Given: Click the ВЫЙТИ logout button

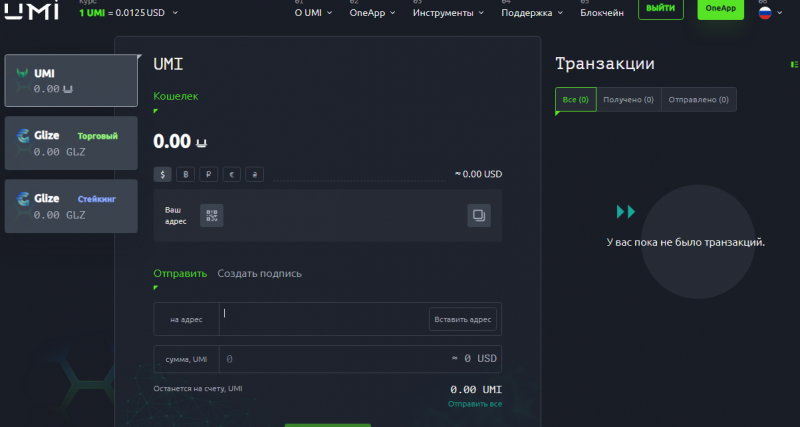Looking at the screenshot, I should click(x=661, y=9).
